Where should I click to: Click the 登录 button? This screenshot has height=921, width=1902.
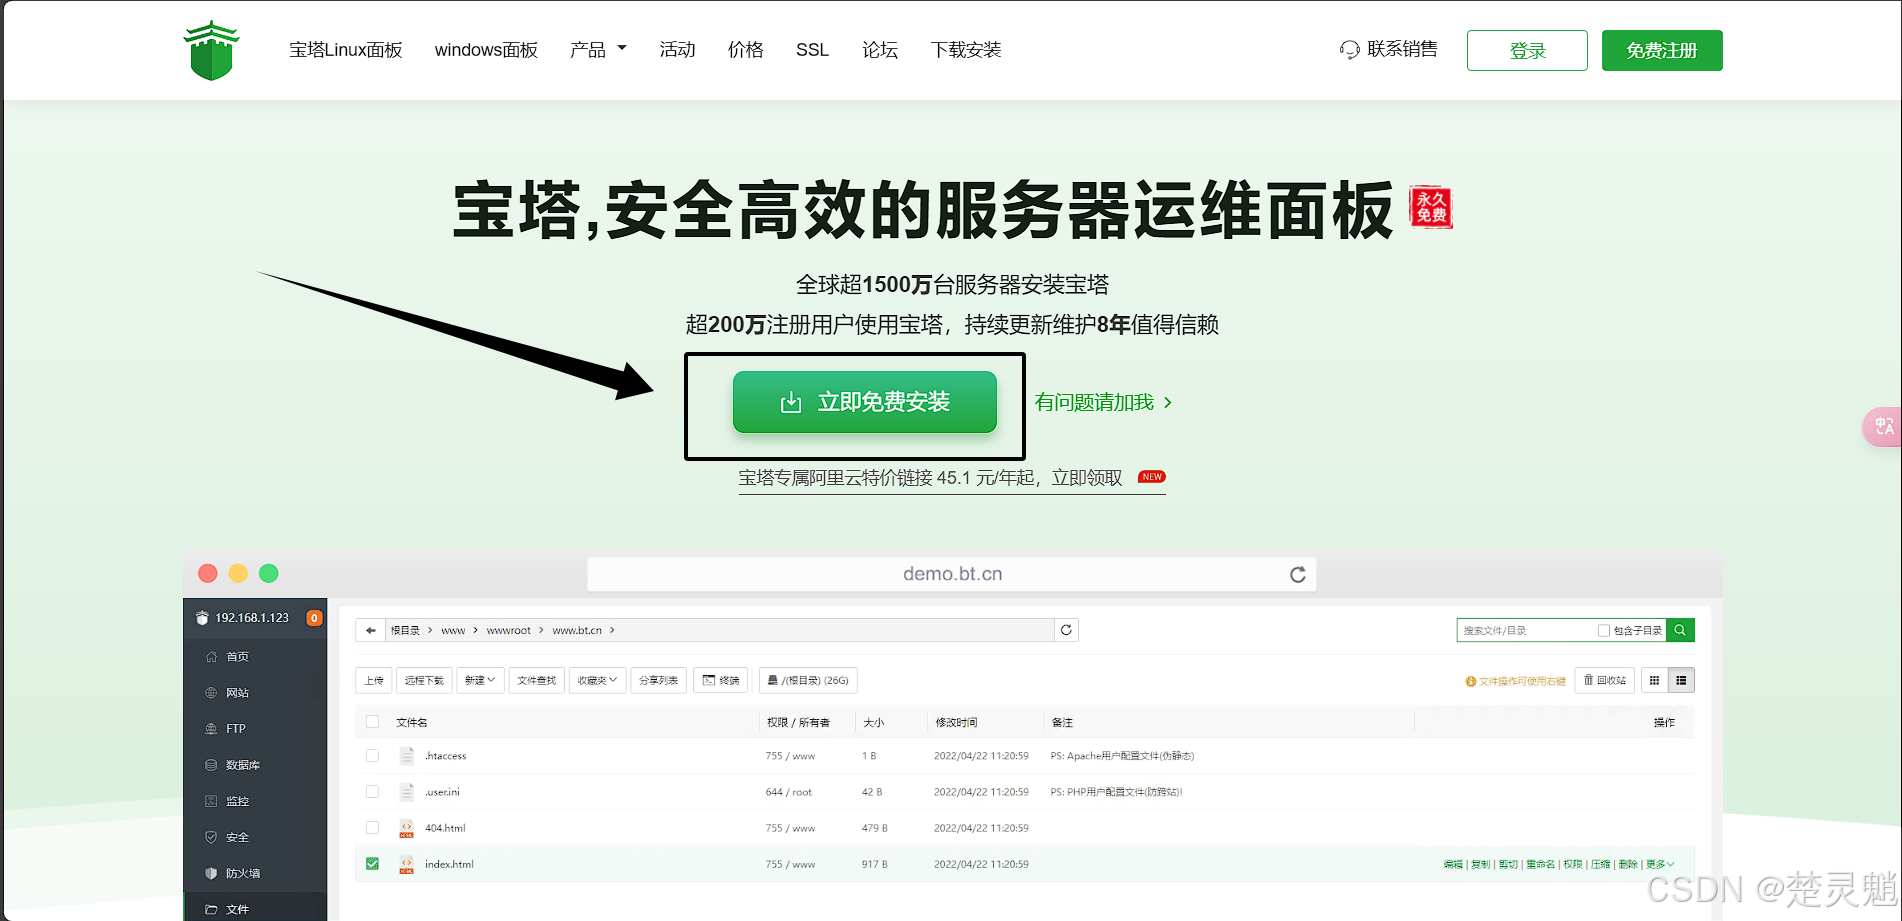click(1527, 50)
